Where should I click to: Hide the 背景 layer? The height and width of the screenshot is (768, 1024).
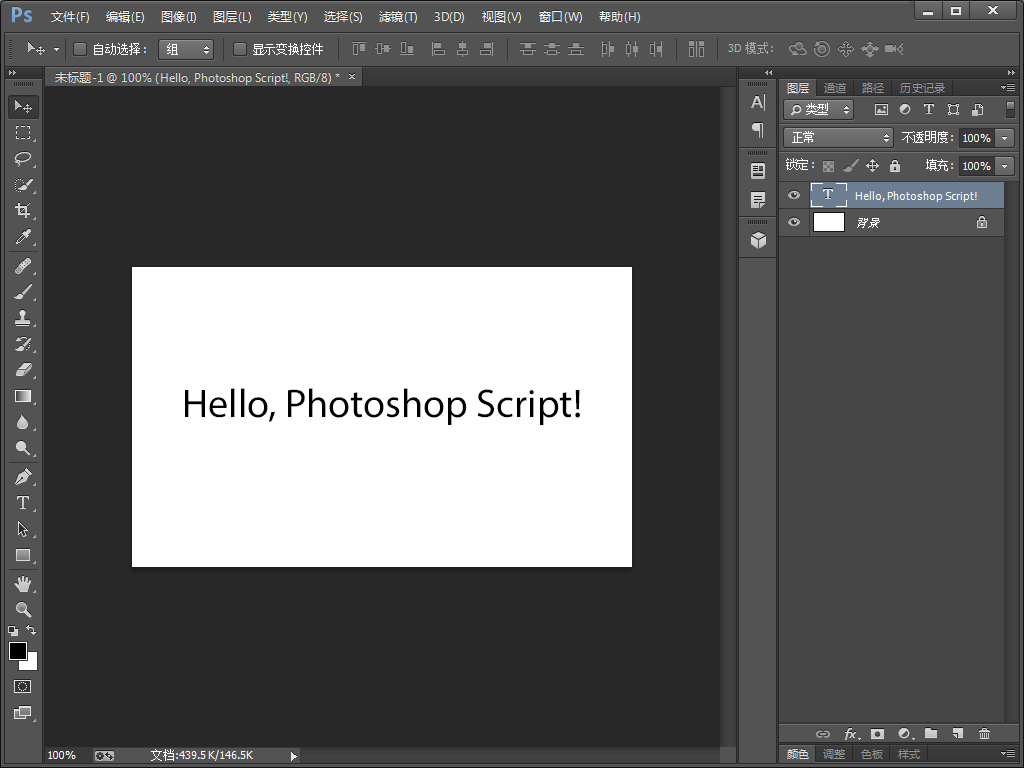pos(794,222)
